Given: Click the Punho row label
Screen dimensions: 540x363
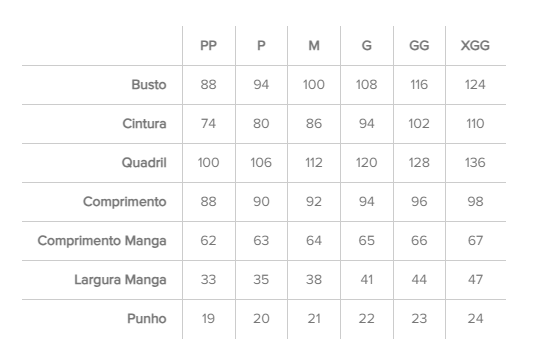Looking at the screenshot, I should [x=147, y=318].
